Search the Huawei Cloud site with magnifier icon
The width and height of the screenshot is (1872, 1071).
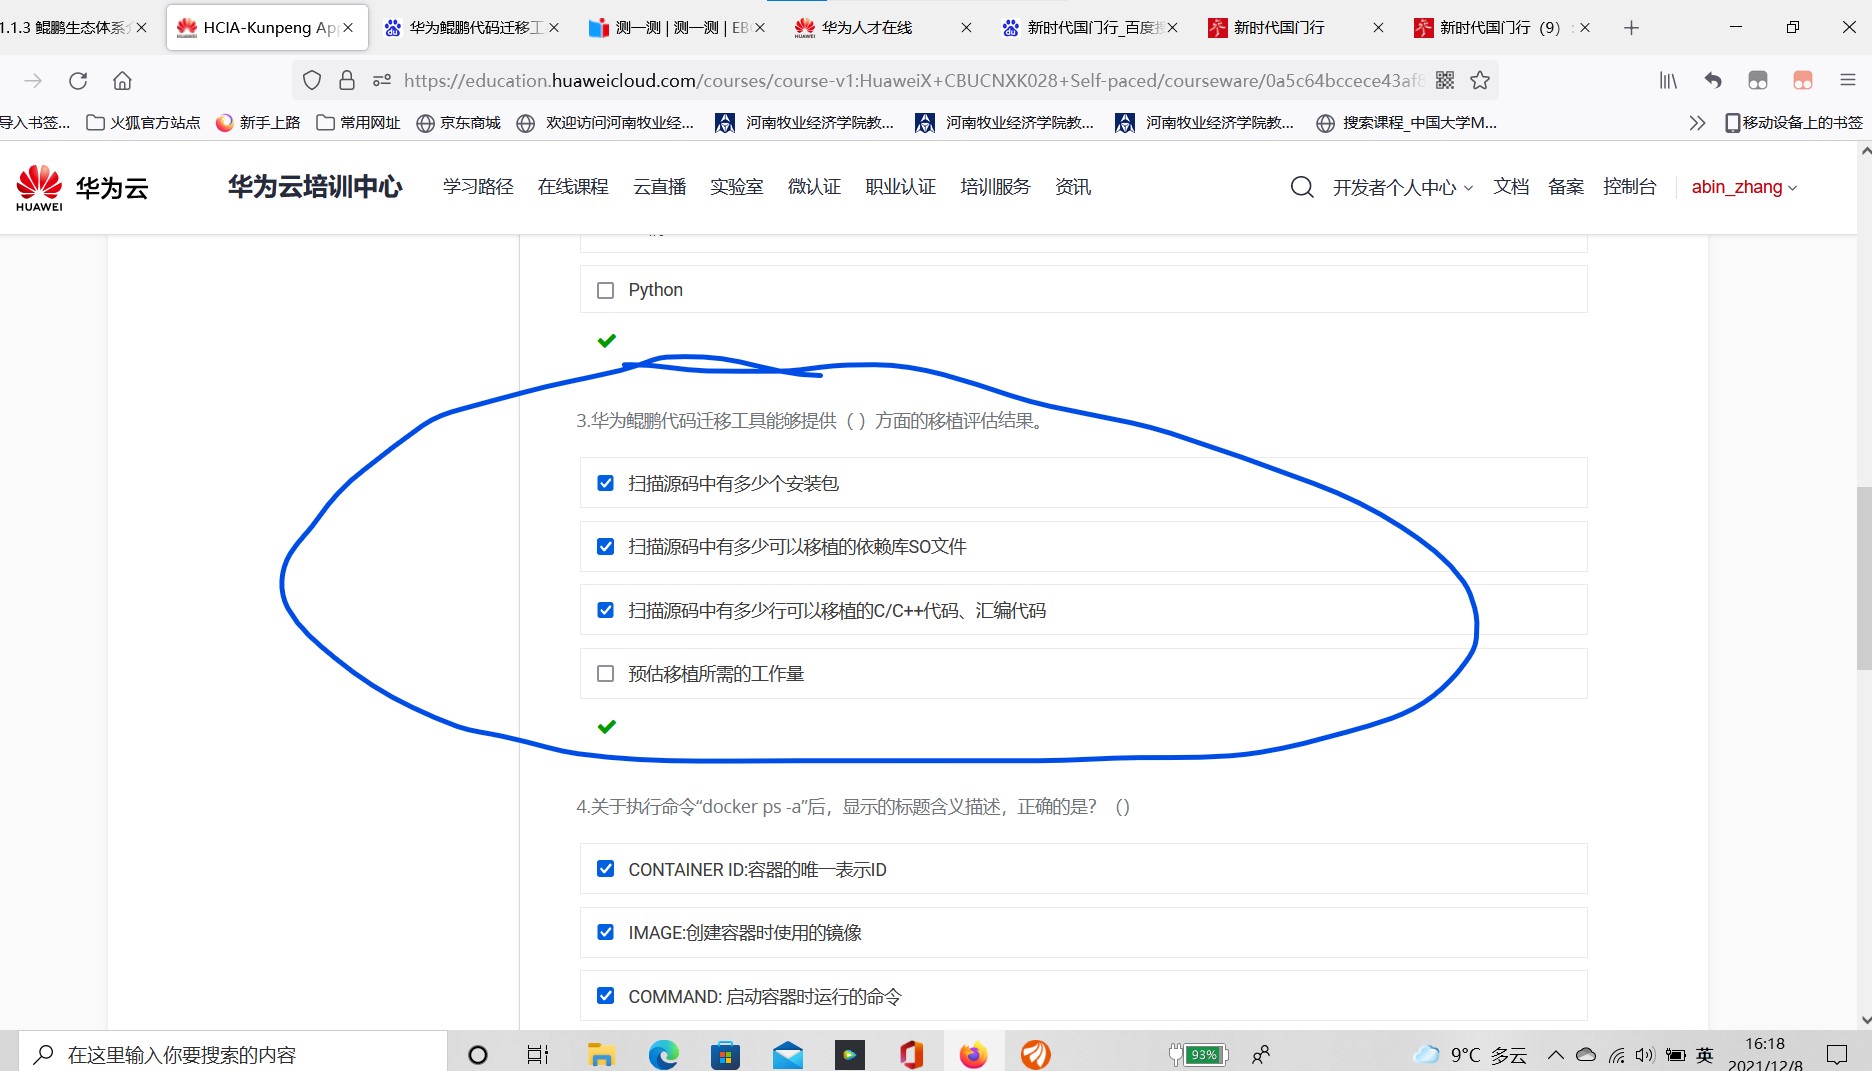[x=1302, y=187]
